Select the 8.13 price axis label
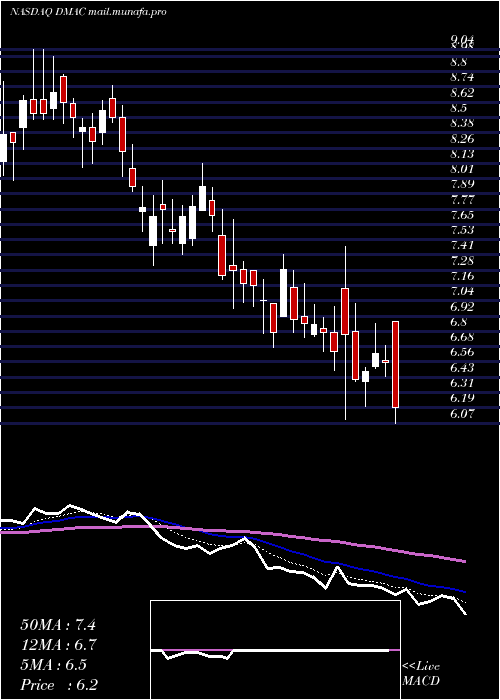Screen dimensions: 500x700 pos(462,154)
